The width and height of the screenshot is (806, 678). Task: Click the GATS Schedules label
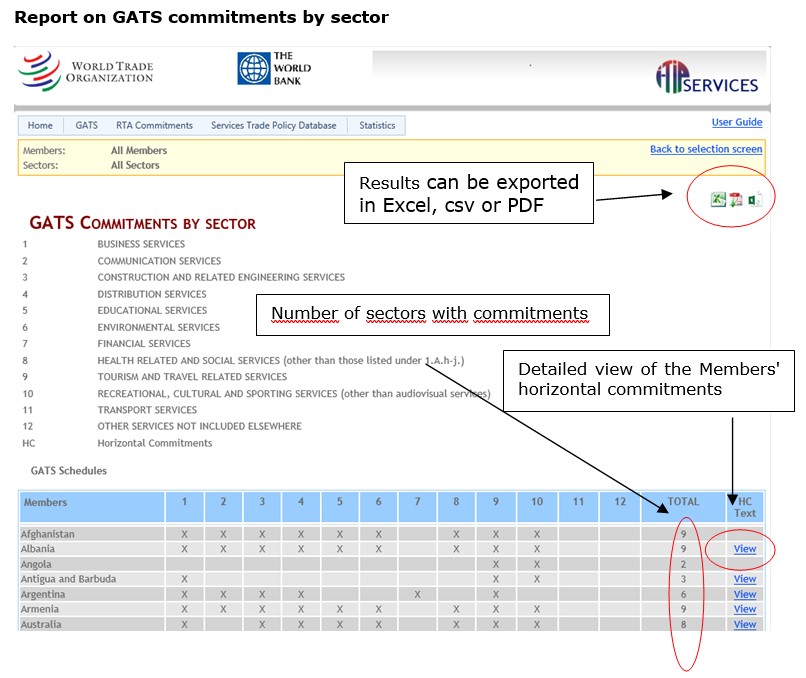click(x=69, y=471)
